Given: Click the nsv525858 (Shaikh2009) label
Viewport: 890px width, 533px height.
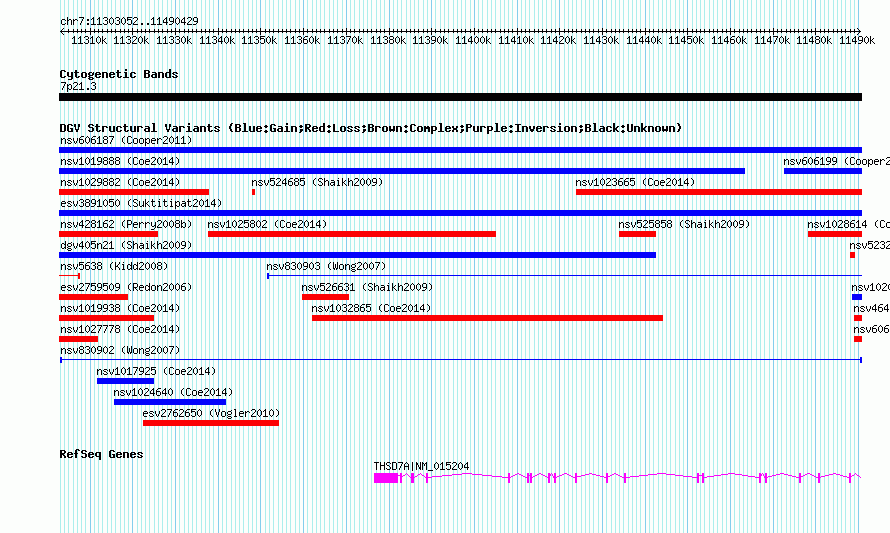Looking at the screenshot, I should click(x=684, y=224).
